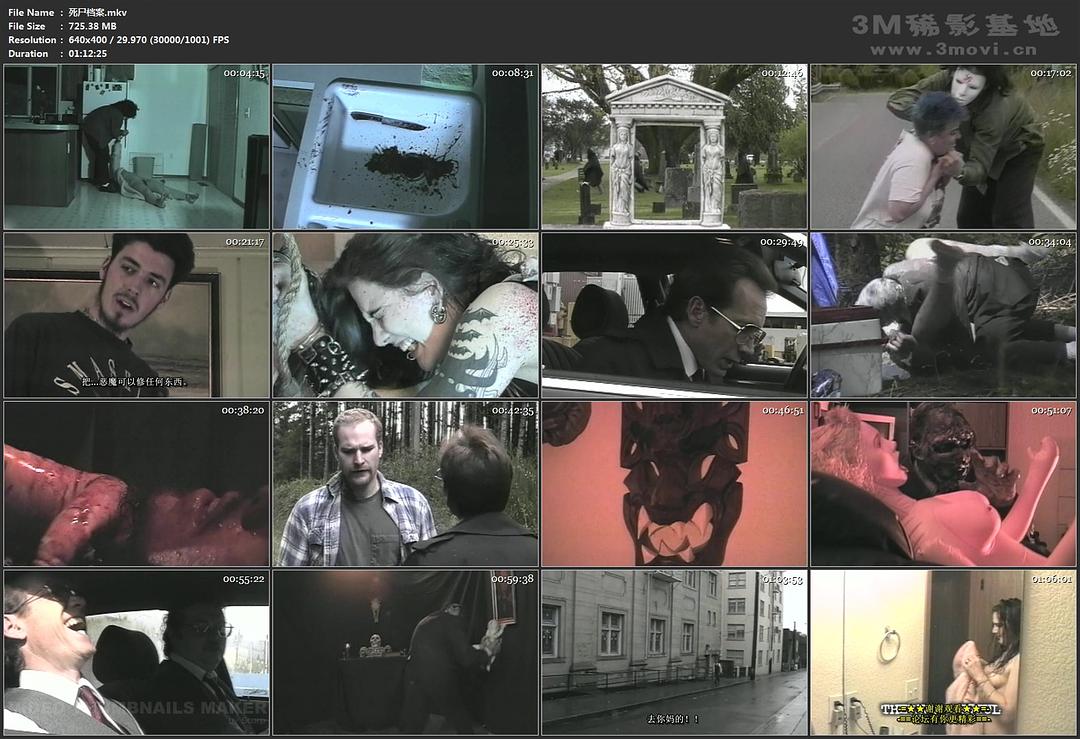The height and width of the screenshot is (739, 1080).
Task: Select the bearded man thumbnail at 00:21:17
Action: click(136, 315)
